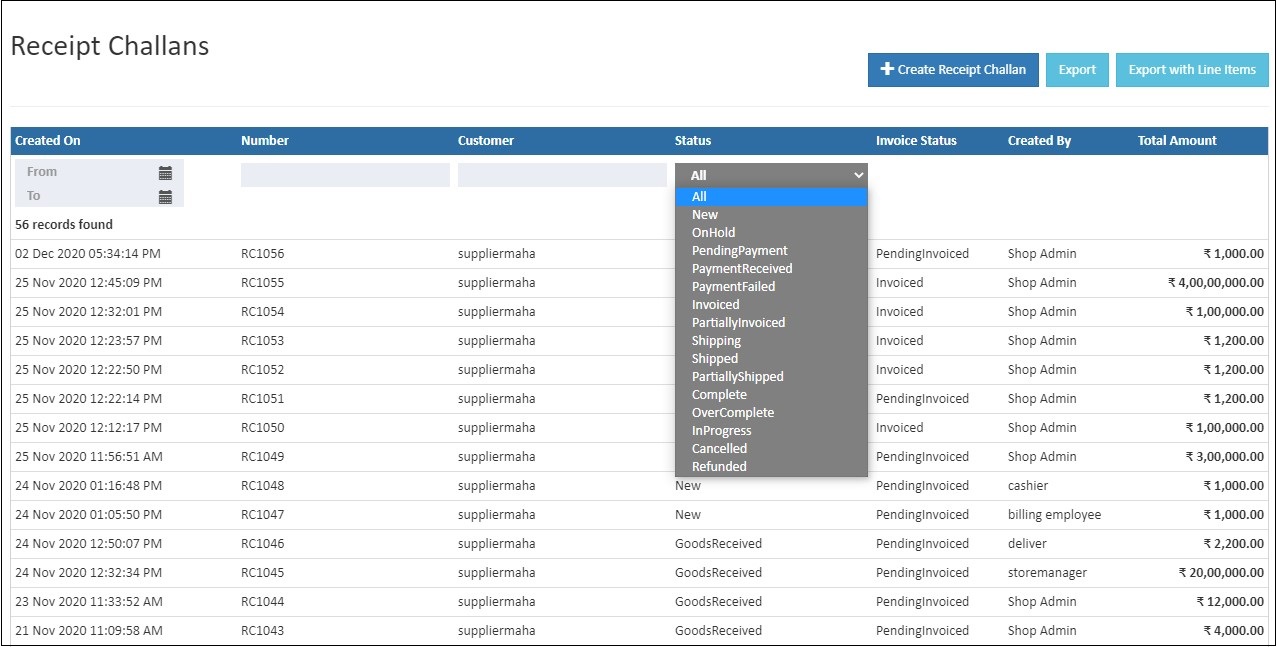Open receipt challan RC1054

[x=263, y=312]
